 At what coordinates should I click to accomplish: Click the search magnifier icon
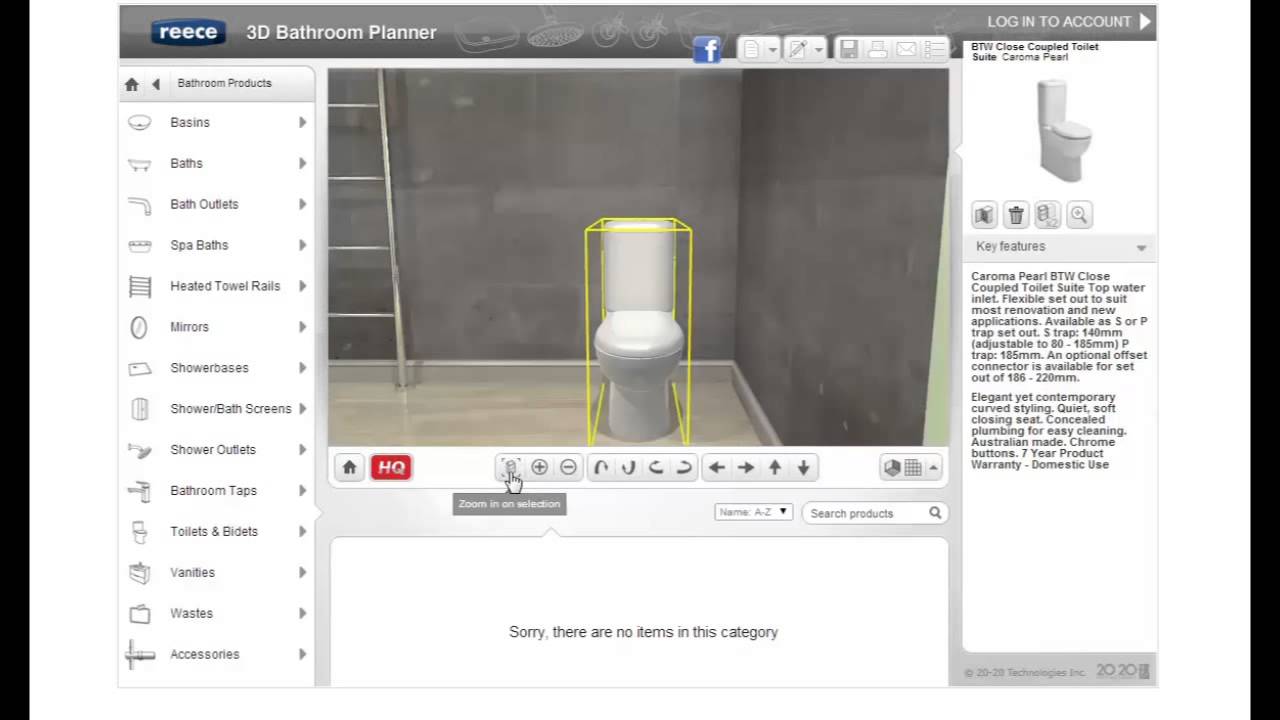[935, 513]
